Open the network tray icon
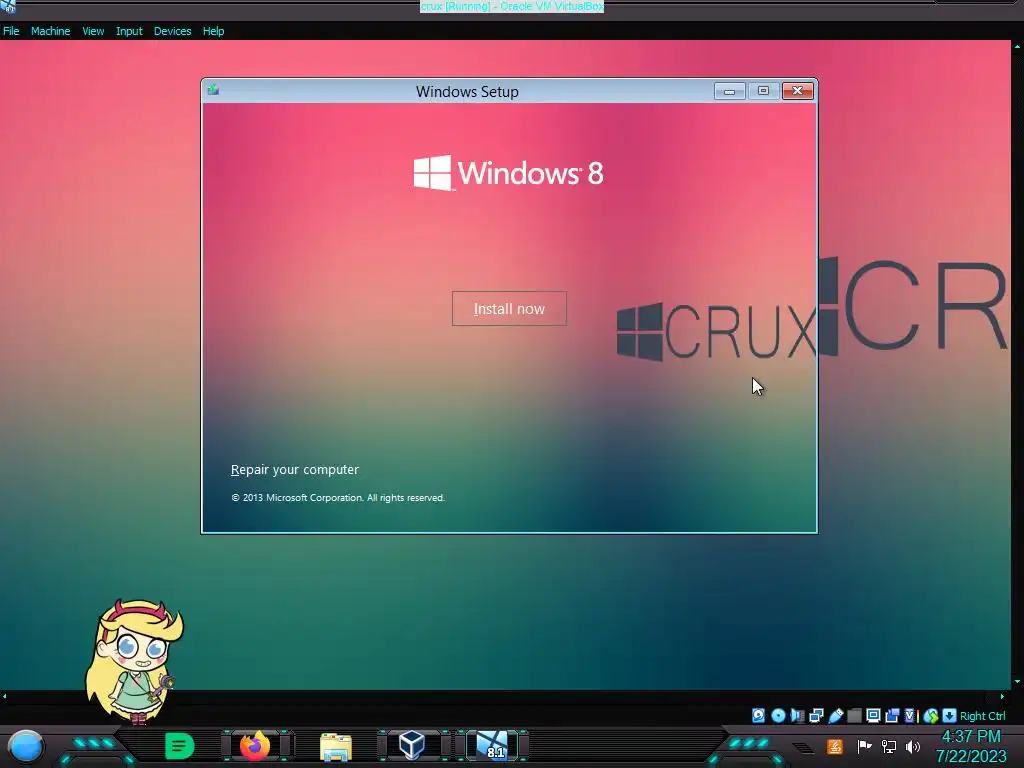The image size is (1024, 768). point(888,746)
